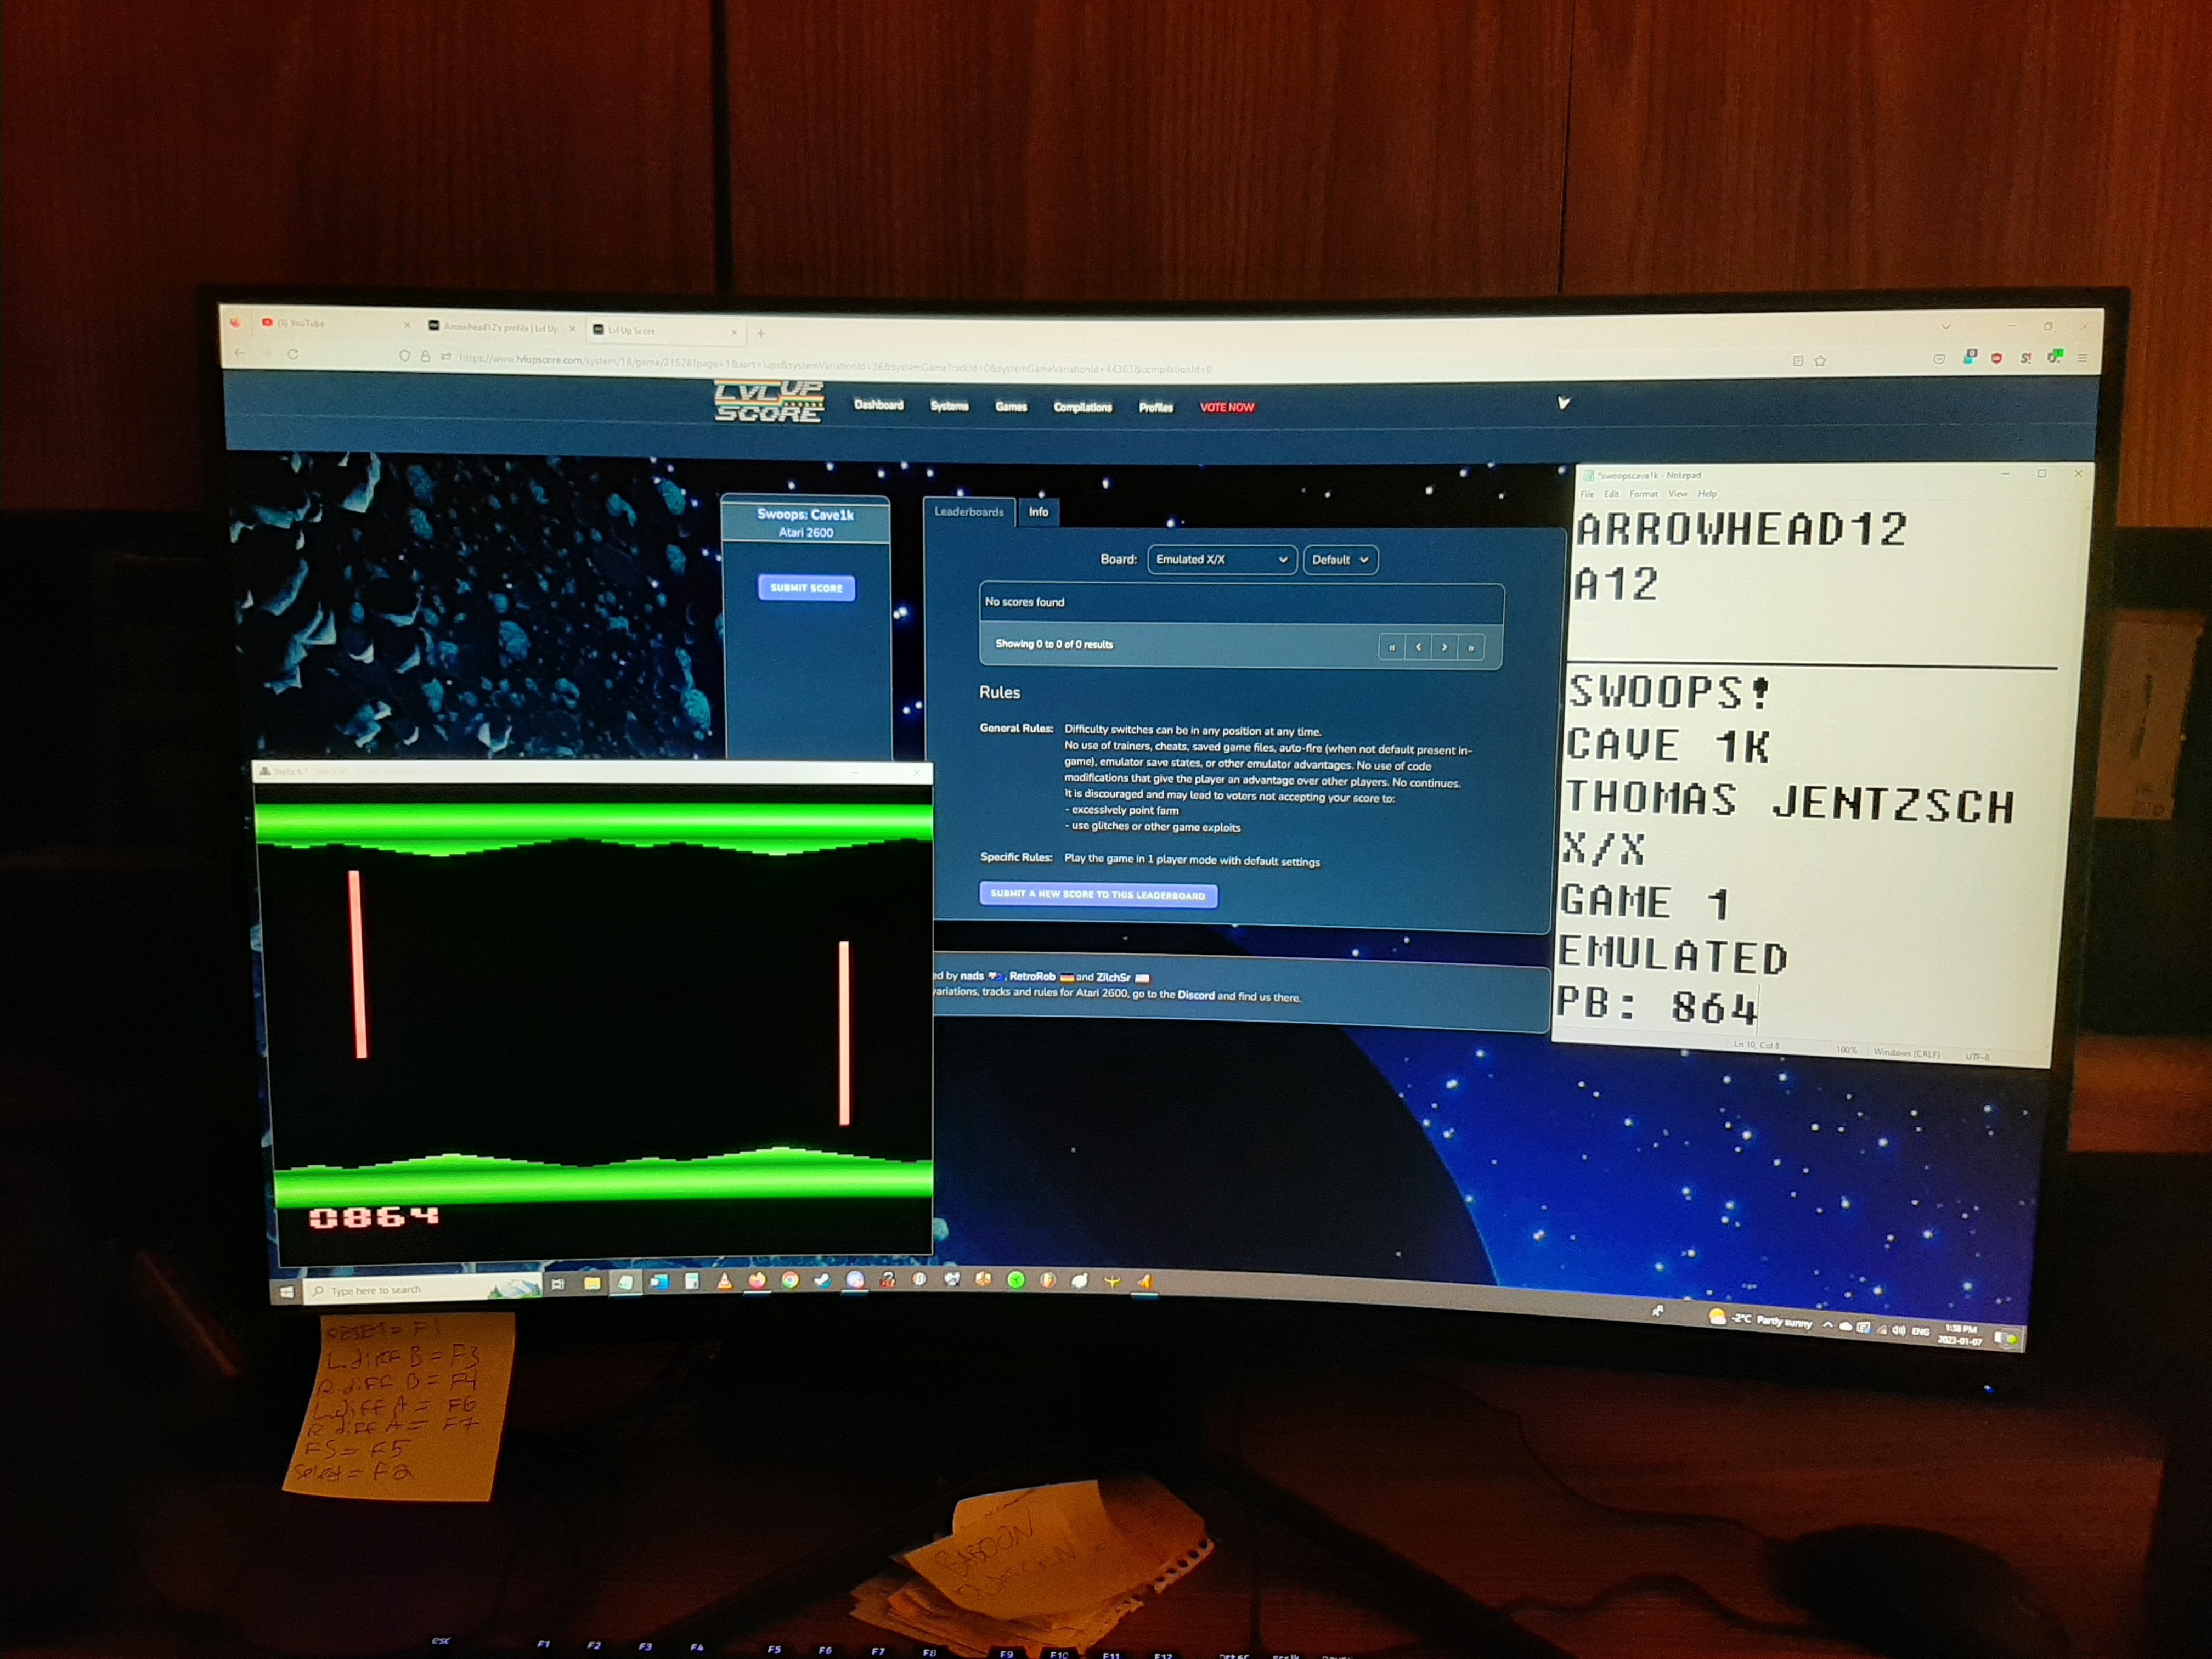
Task: Bookmark this page with the star icon
Action: [1820, 361]
